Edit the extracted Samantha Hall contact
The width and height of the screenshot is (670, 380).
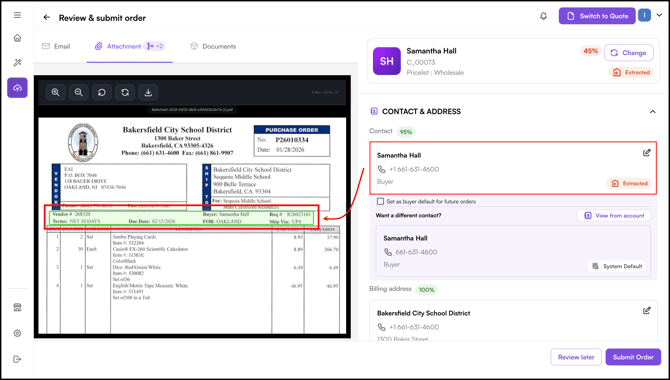[x=646, y=153]
